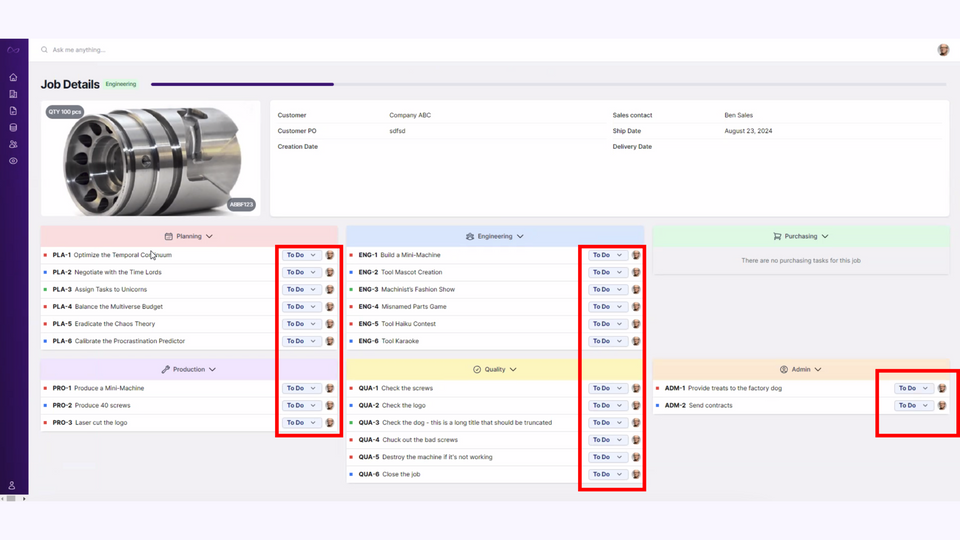Open the document icon in the sidebar
The image size is (960, 540).
tap(13, 111)
